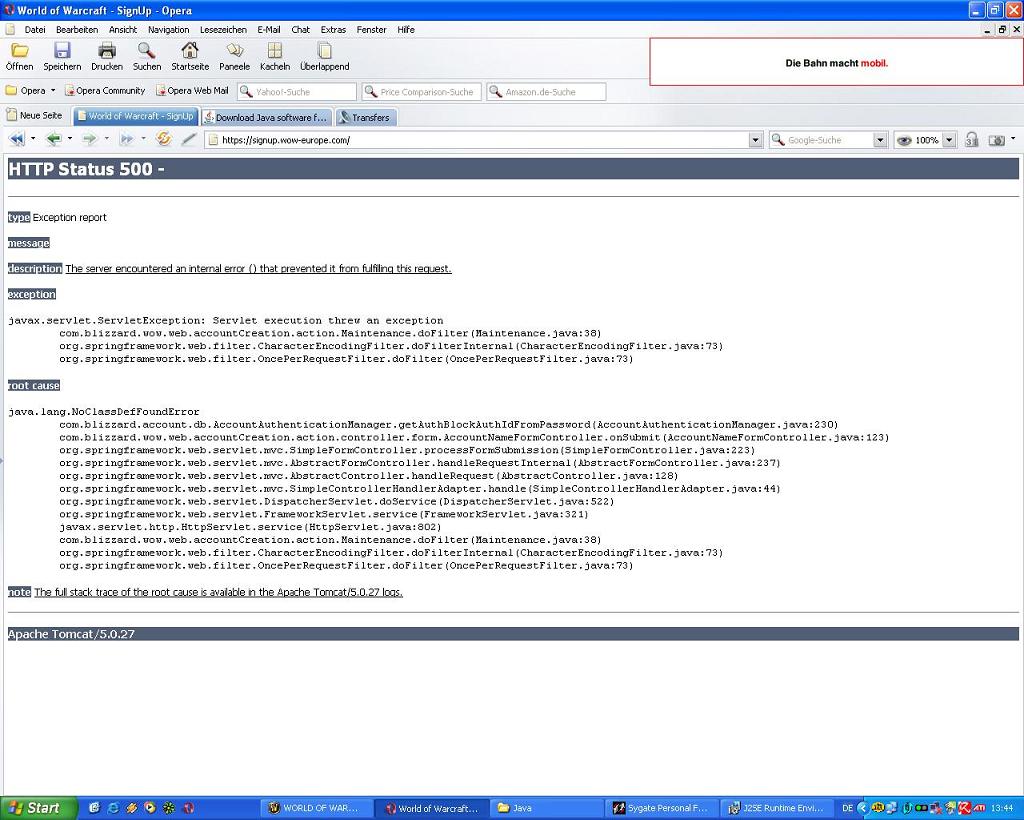
Task: Switch to the Transfers tab
Action: (x=366, y=117)
